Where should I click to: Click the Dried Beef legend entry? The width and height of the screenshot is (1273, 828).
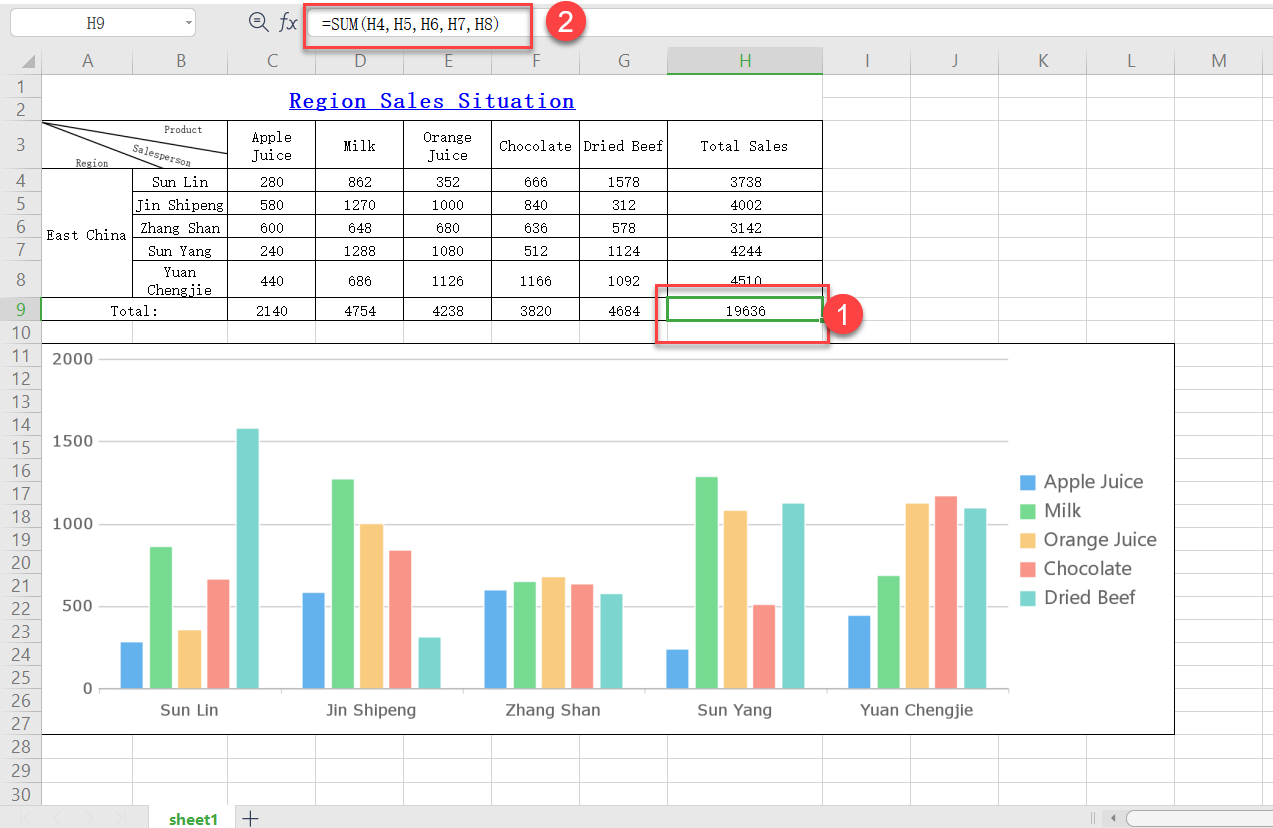pos(1090,598)
